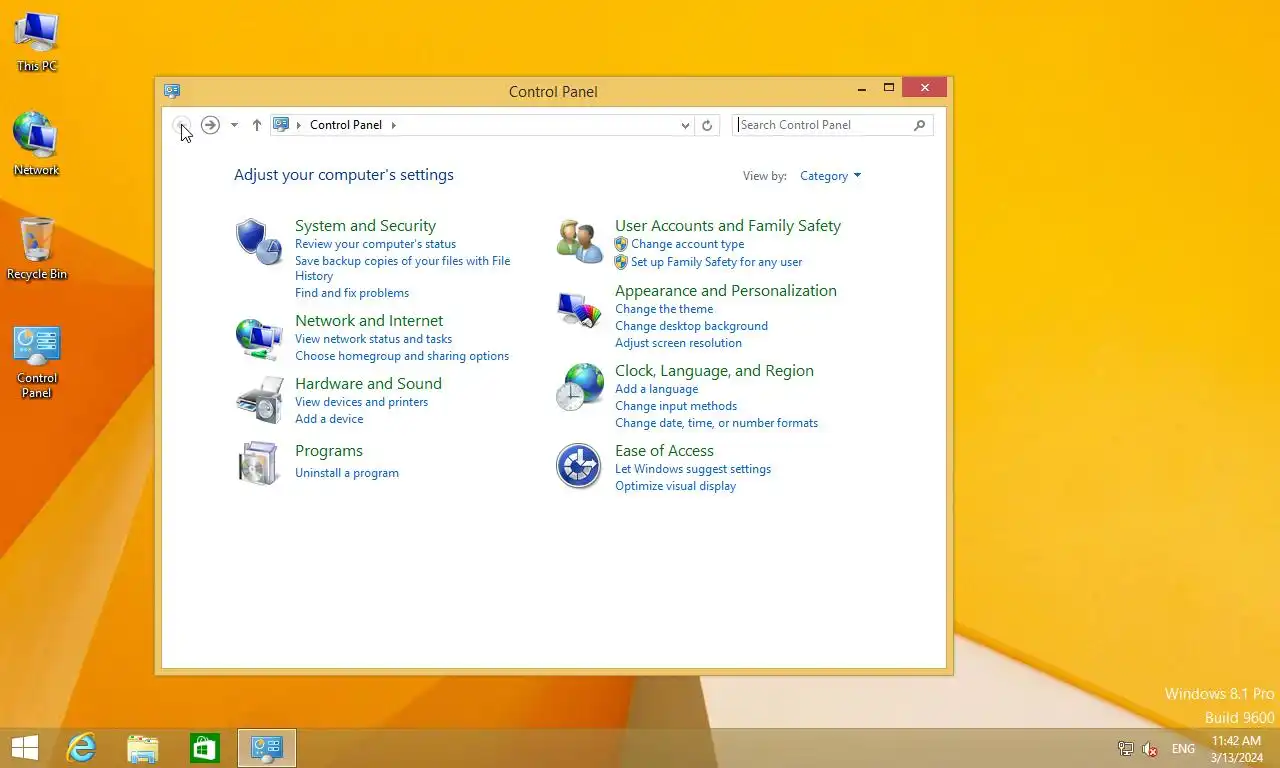1280x768 pixels.
Task: Open the Ease of Access icon
Action: coord(578,466)
